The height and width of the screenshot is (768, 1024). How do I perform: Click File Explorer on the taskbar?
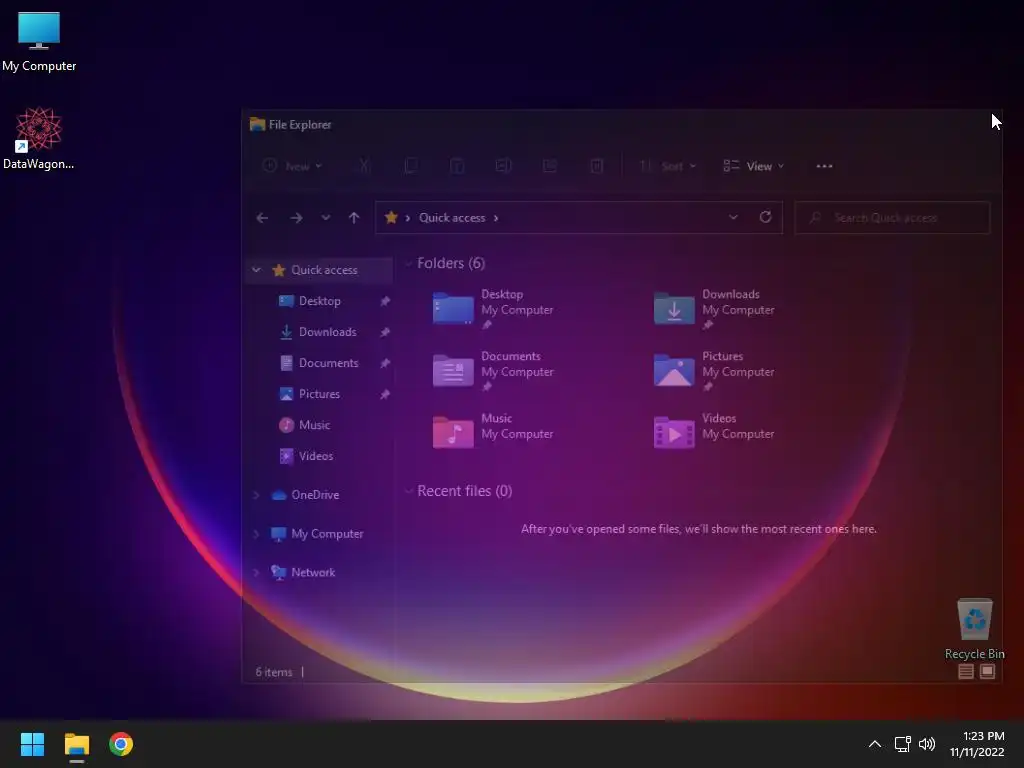click(x=76, y=744)
